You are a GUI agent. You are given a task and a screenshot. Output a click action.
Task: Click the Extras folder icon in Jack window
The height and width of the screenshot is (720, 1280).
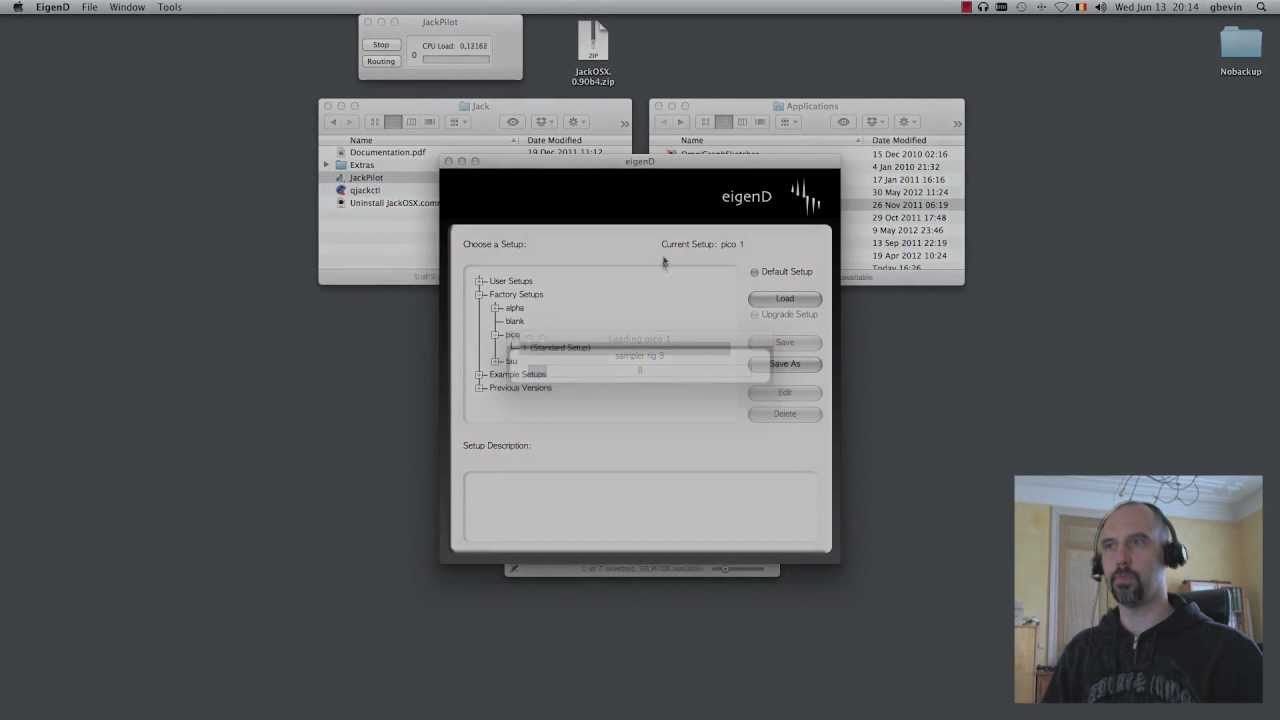pos(341,165)
